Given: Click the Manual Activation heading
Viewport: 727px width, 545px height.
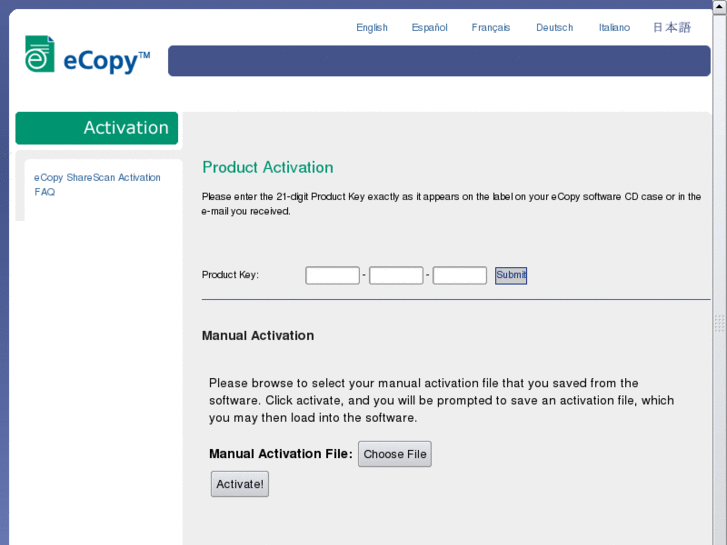Looking at the screenshot, I should coord(258,336).
